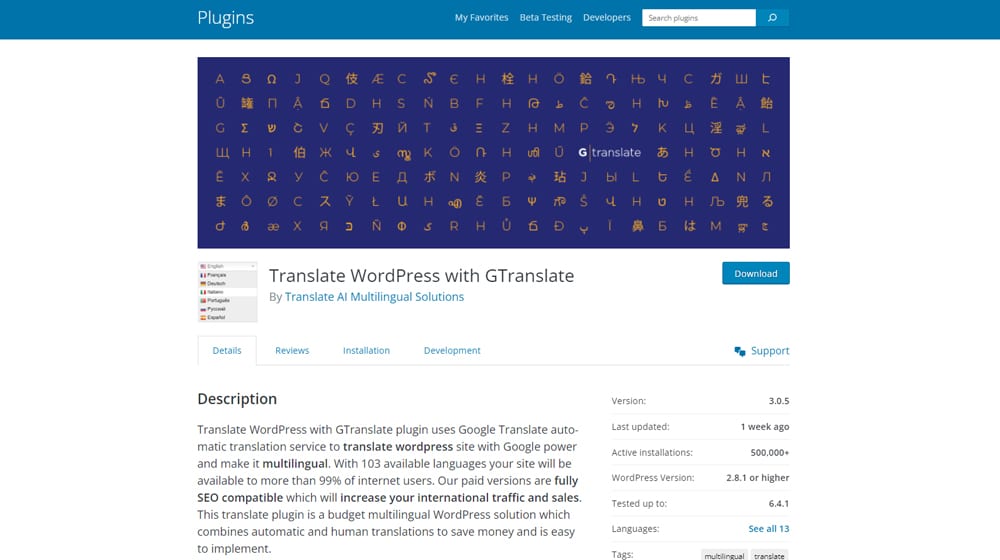Screen dimensions: 1000x560
Task: Click the Support speech bubble icon
Action: pos(740,351)
